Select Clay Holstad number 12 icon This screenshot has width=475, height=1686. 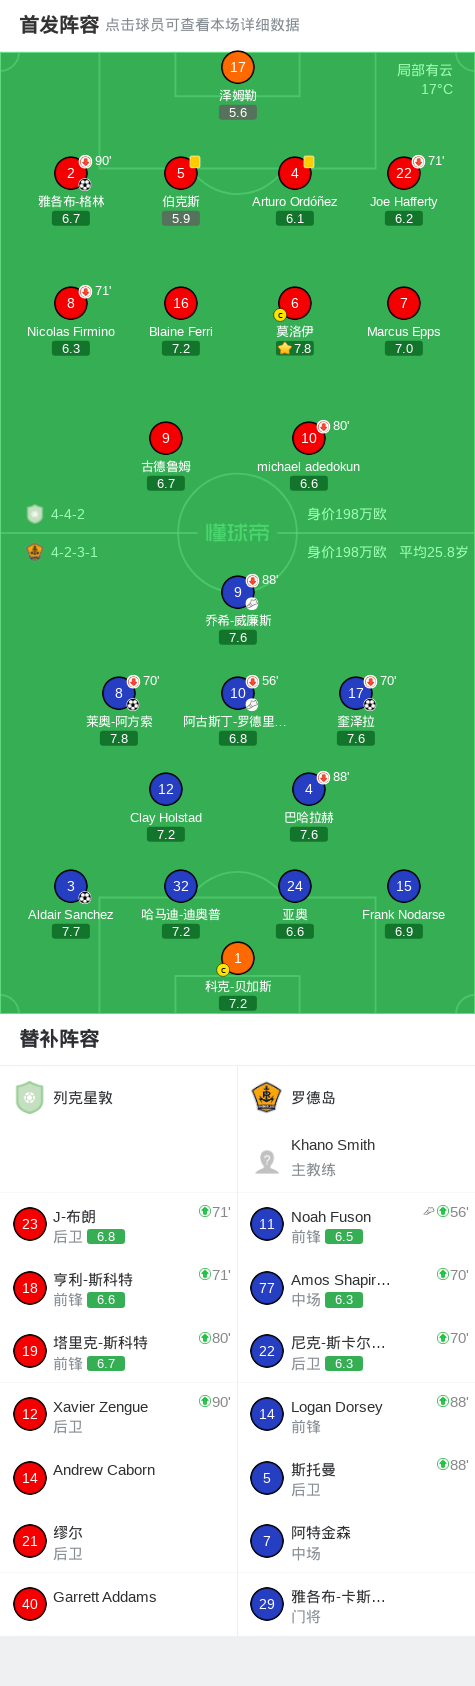166,789
